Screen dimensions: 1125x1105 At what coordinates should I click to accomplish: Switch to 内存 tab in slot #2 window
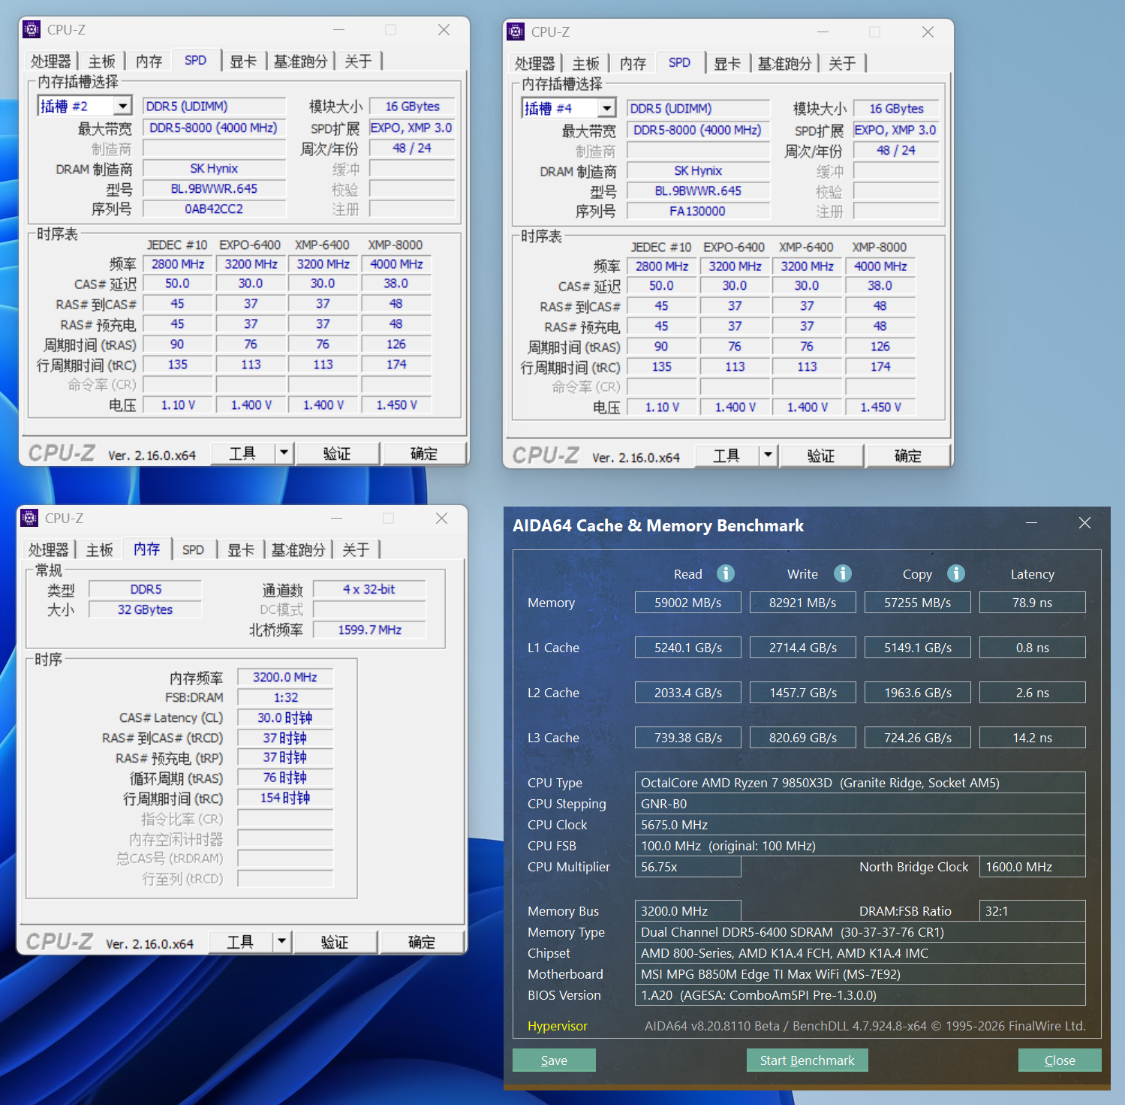pyautogui.click(x=149, y=62)
